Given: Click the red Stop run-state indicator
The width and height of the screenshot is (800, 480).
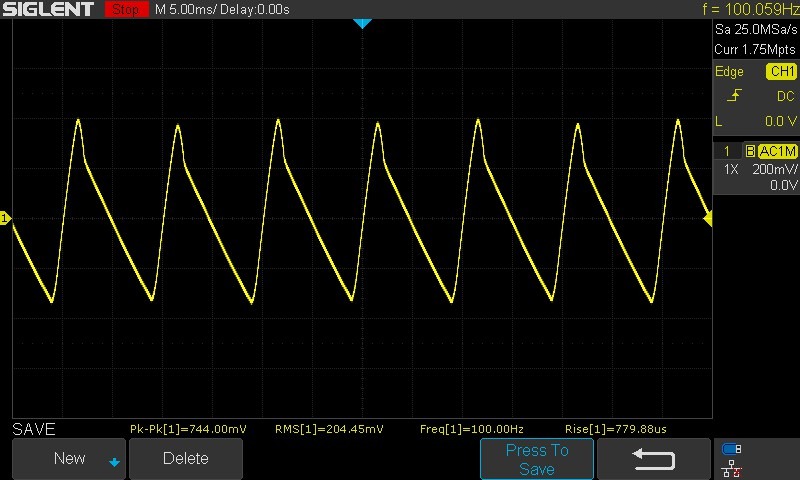Looking at the screenshot, I should pos(126,9).
